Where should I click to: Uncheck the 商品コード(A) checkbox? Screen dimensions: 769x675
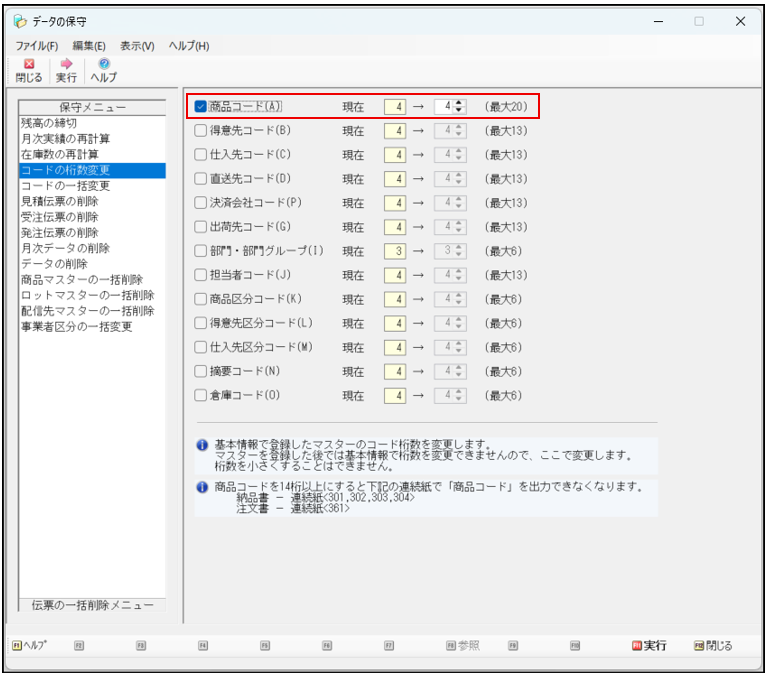click(x=200, y=106)
